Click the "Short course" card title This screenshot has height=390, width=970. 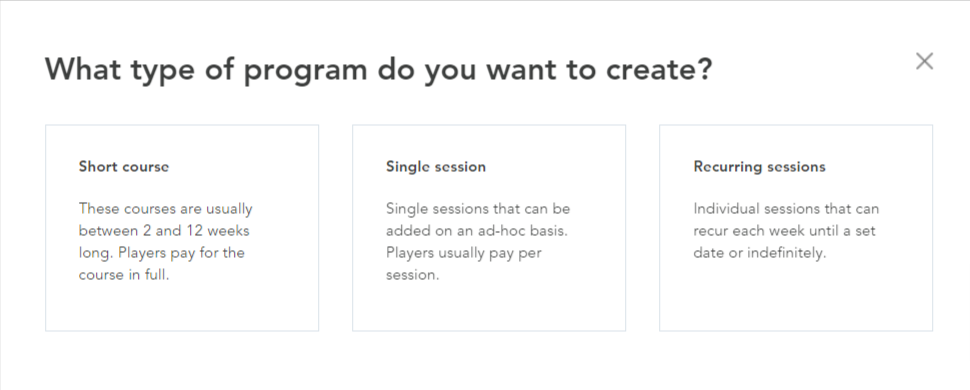(124, 167)
